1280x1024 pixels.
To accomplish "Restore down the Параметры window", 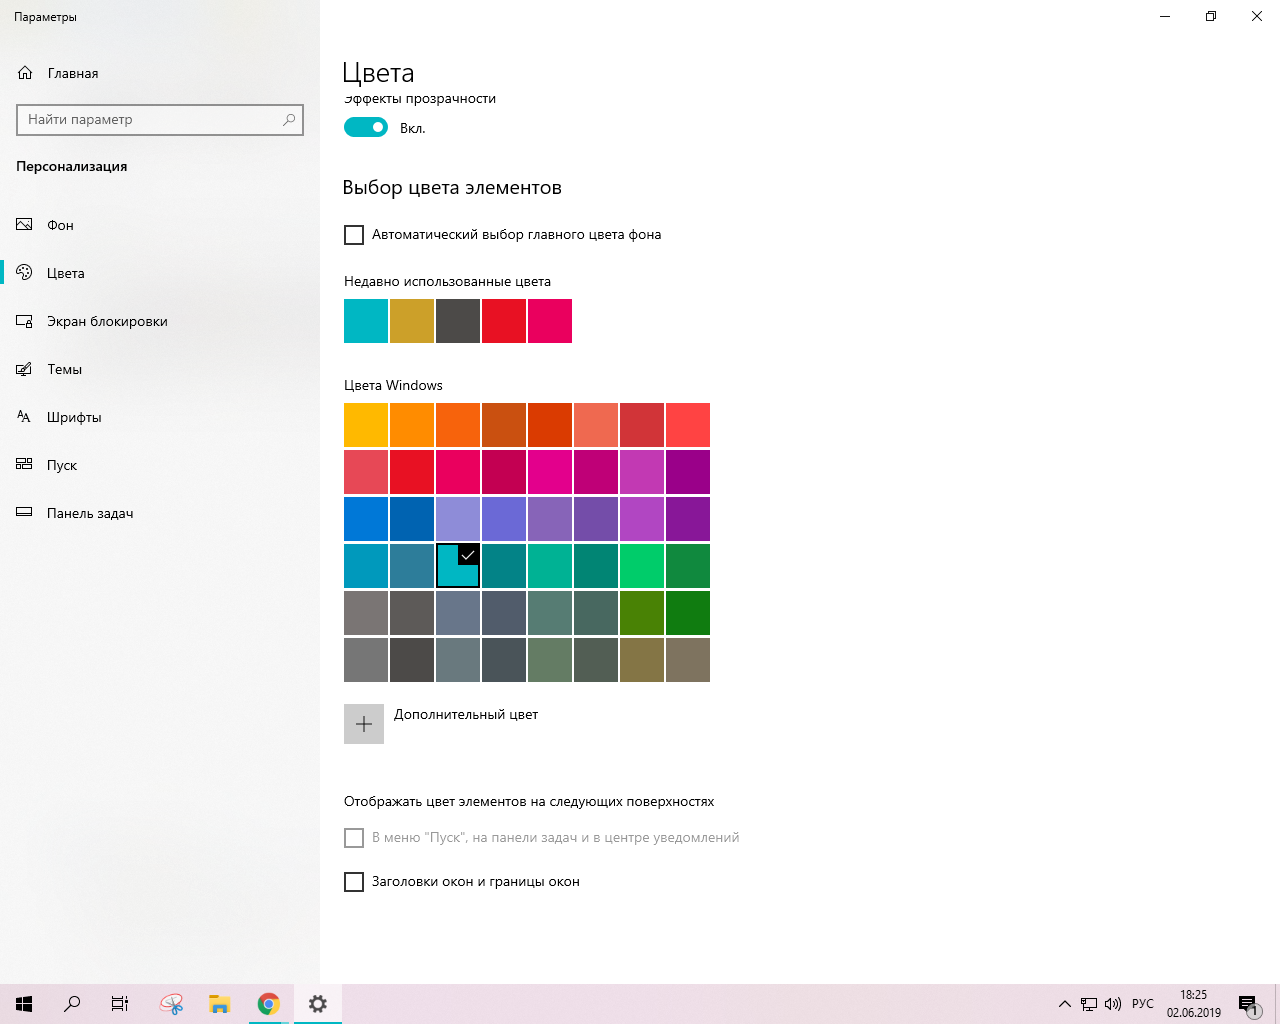I will tap(1211, 16).
